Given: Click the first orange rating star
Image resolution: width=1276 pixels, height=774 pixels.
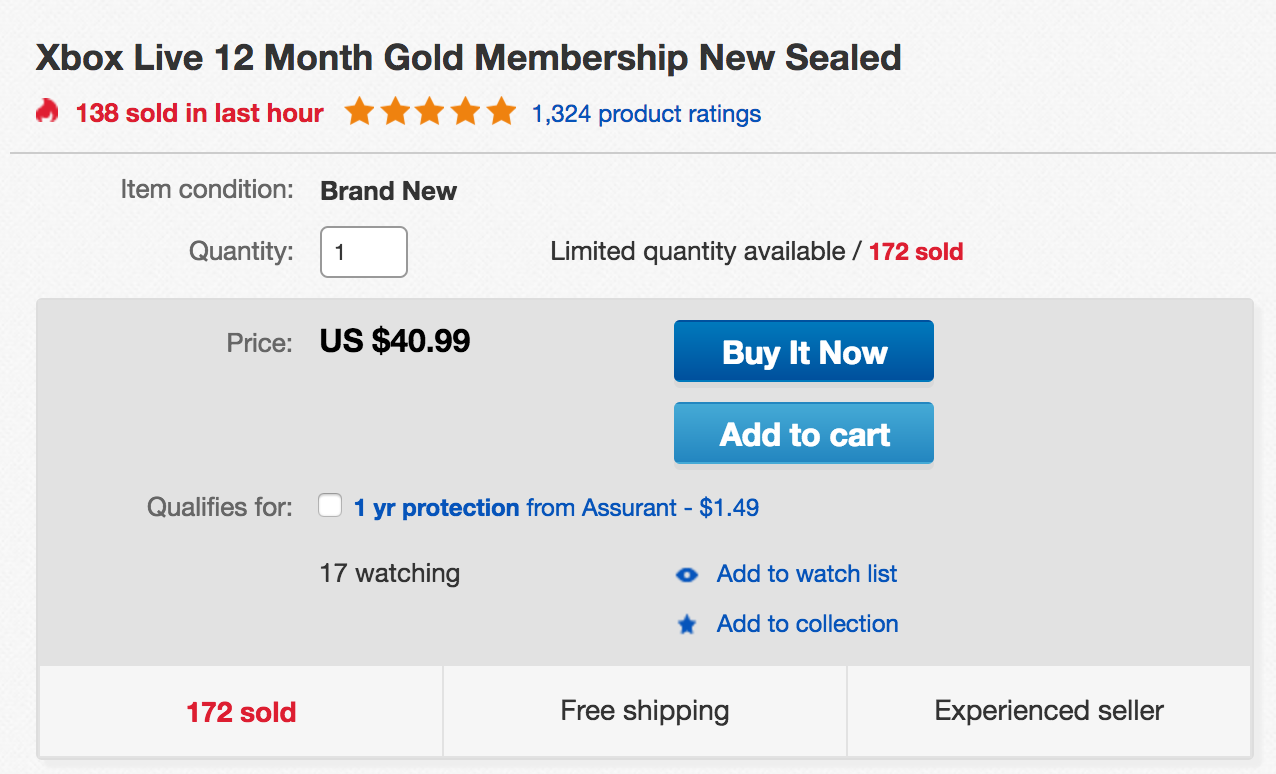Looking at the screenshot, I should [359, 112].
